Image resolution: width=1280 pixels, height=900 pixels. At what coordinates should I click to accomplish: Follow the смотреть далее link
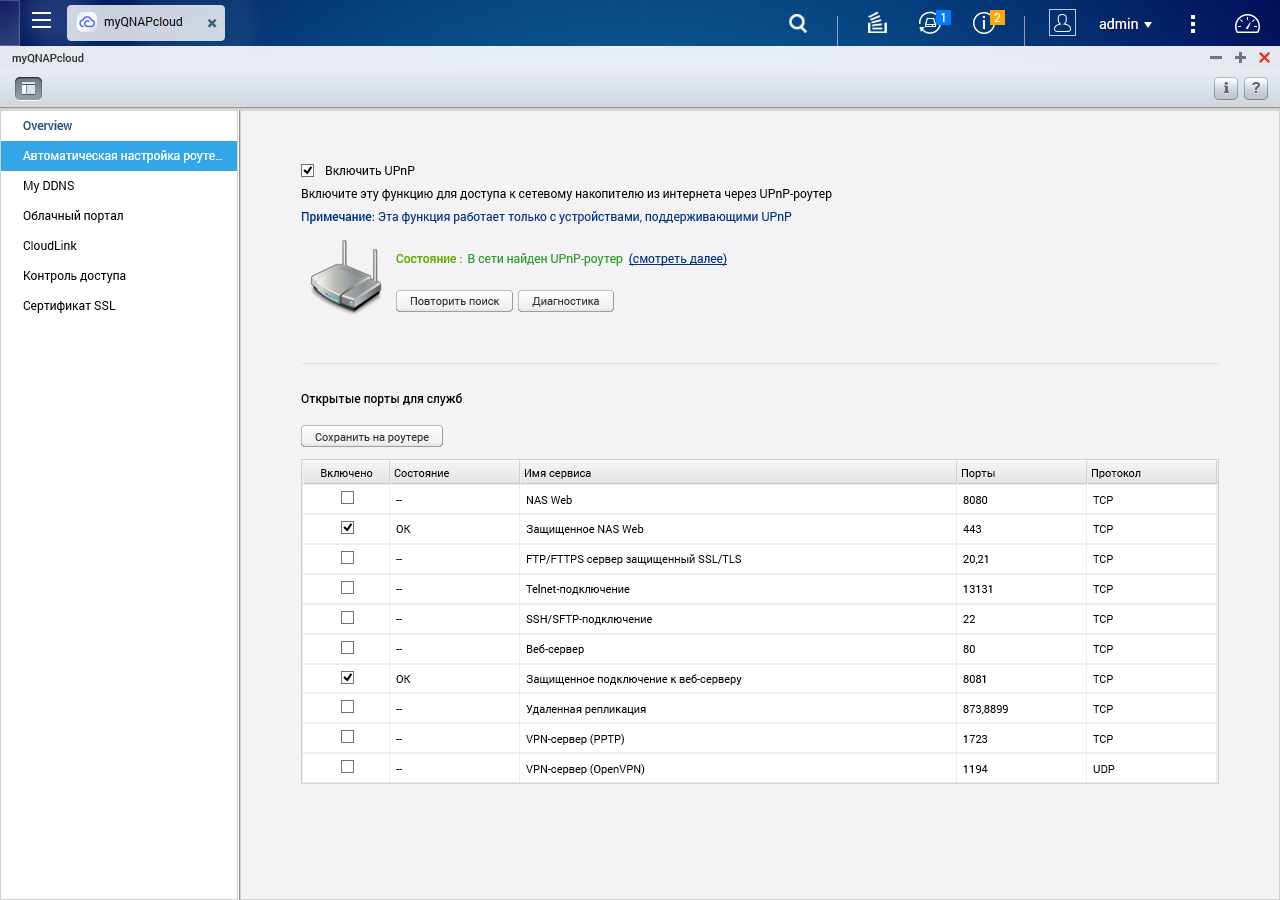677,259
